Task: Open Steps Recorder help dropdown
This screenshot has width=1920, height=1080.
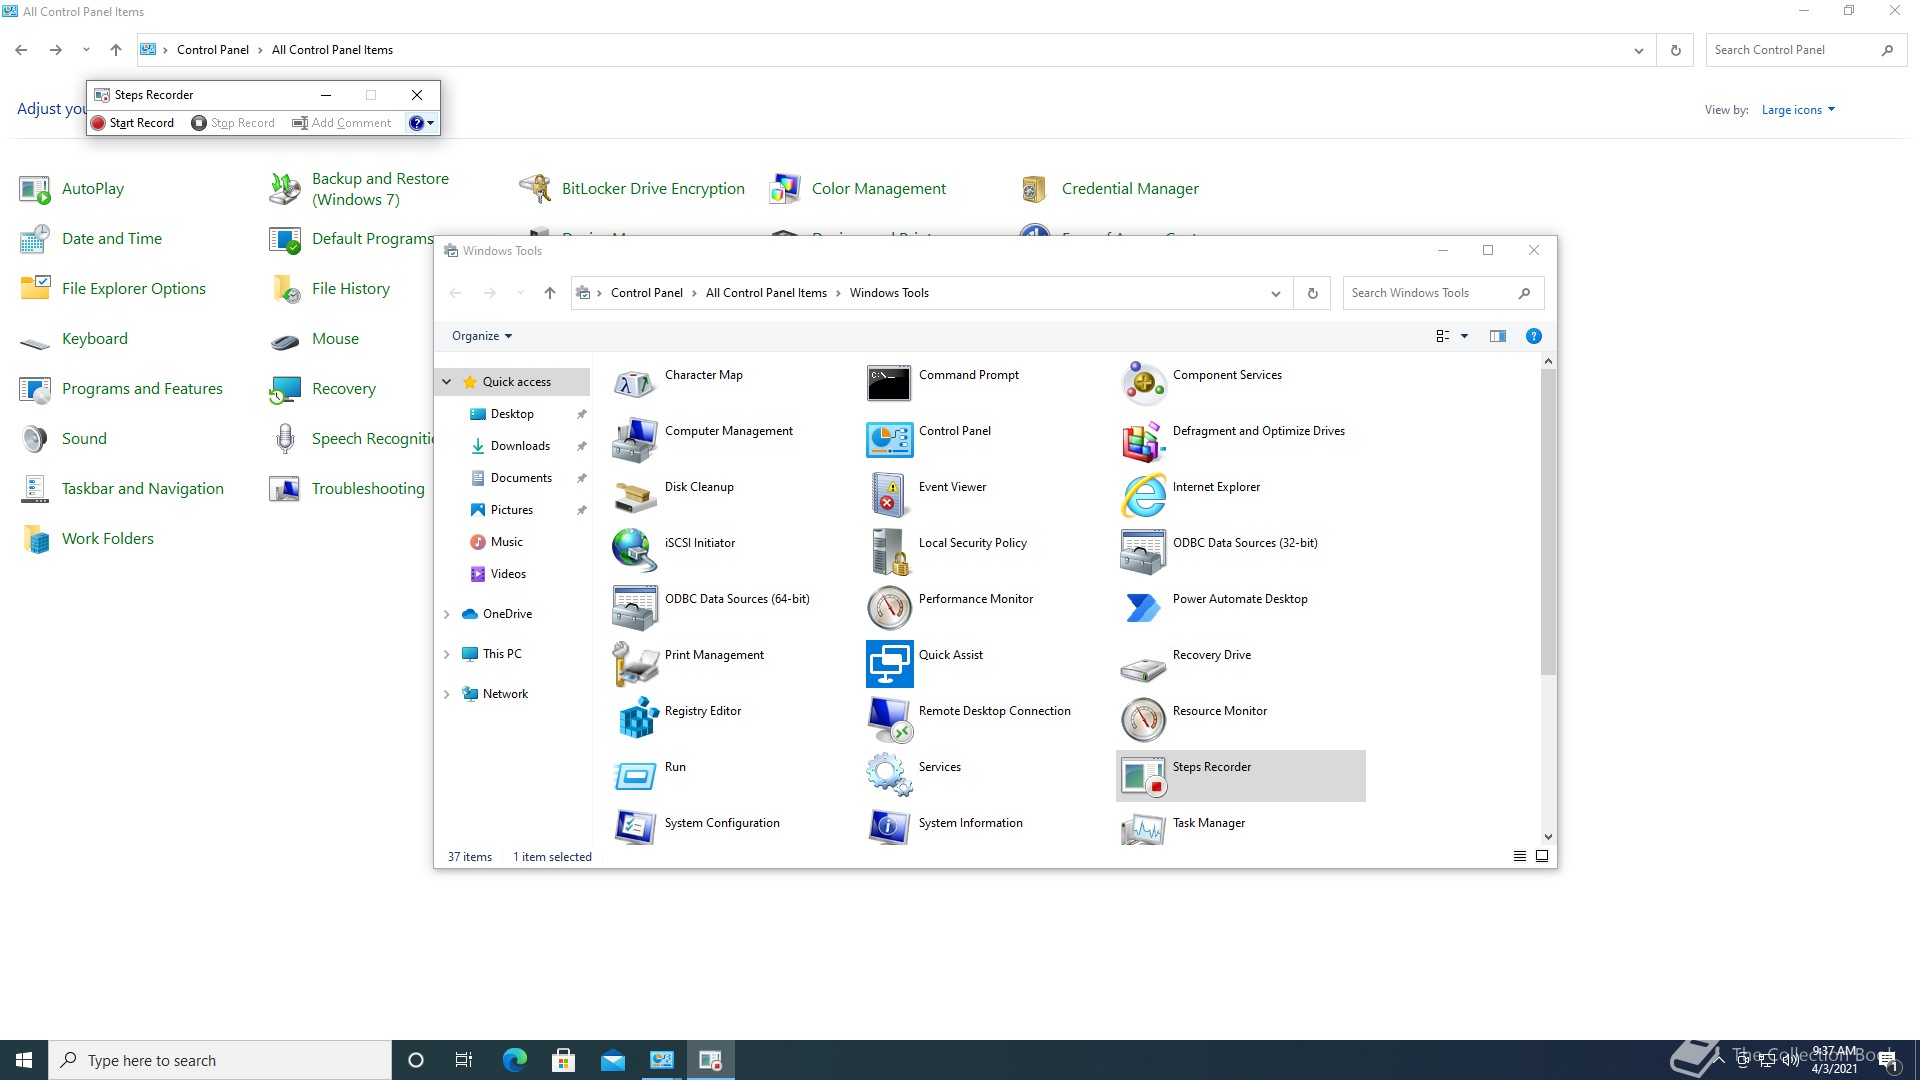Action: 422,123
